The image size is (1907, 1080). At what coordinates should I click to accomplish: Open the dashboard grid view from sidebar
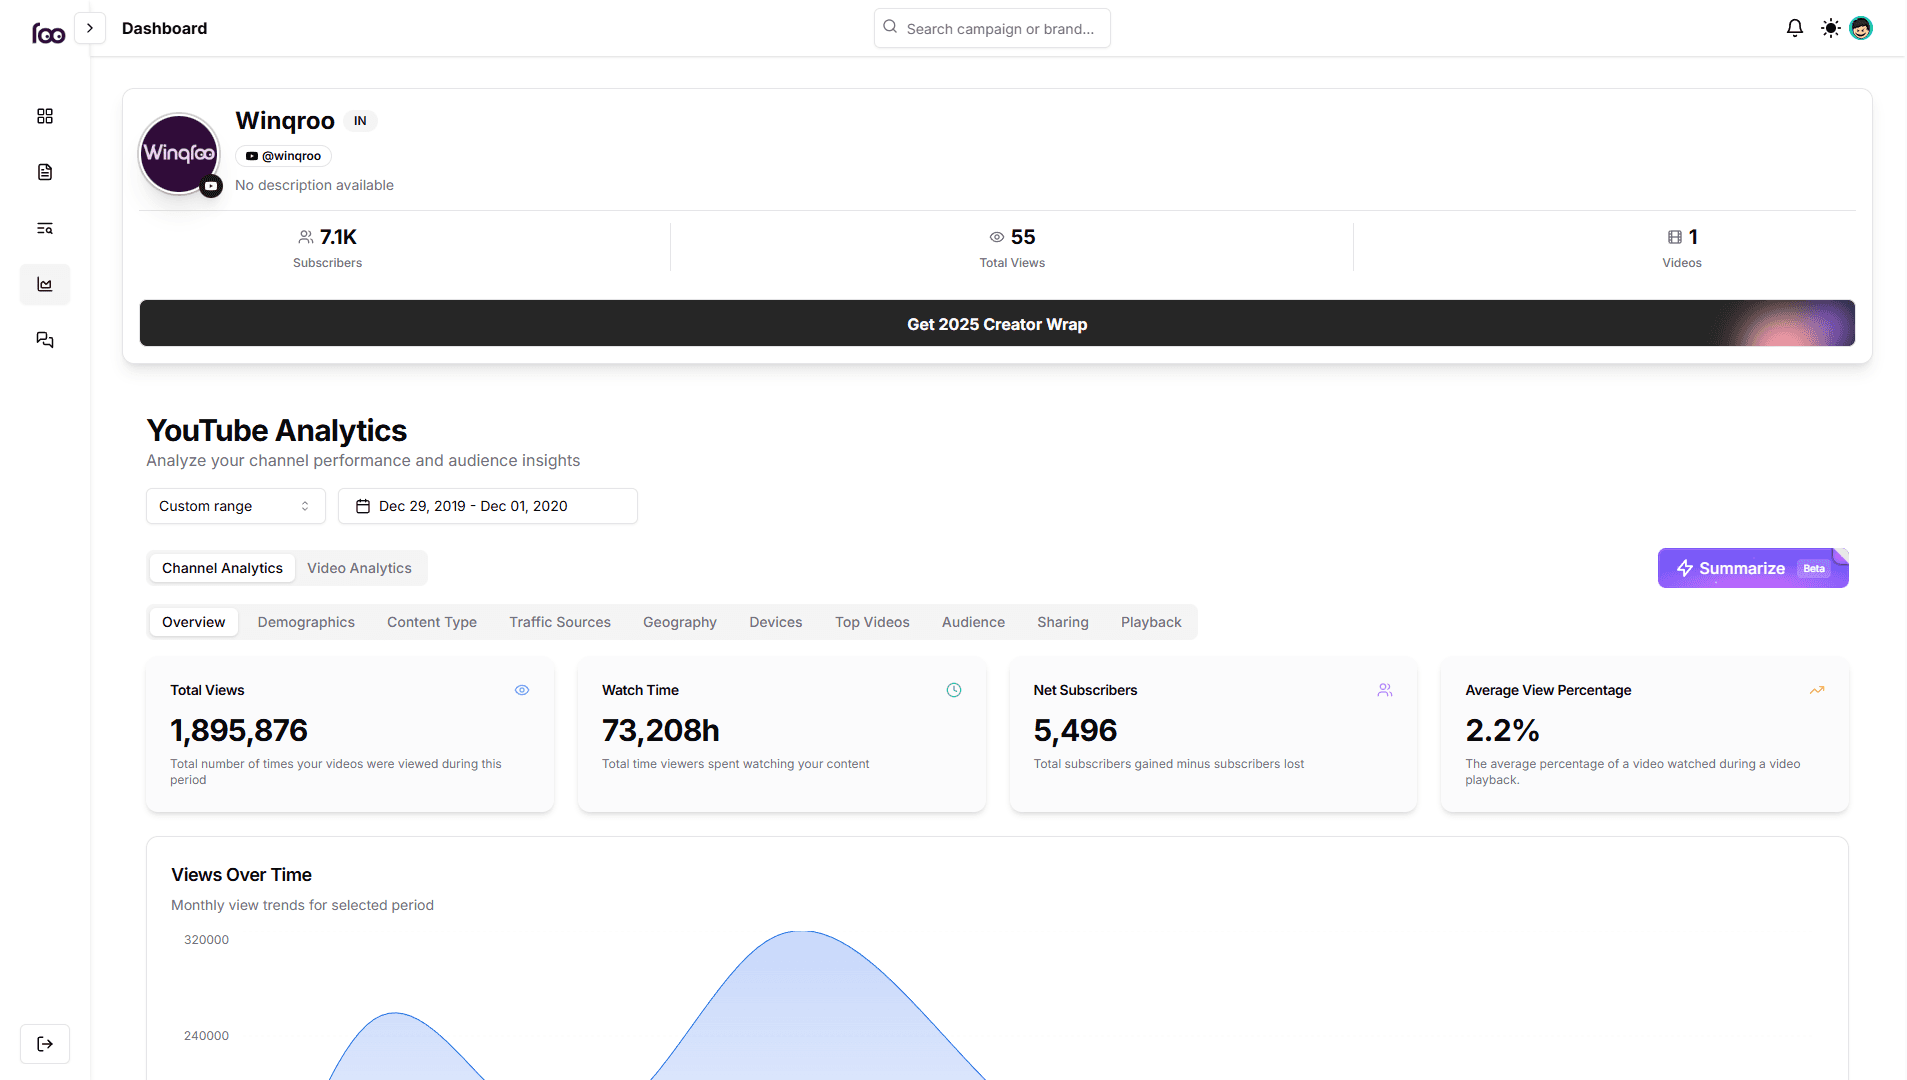45,116
